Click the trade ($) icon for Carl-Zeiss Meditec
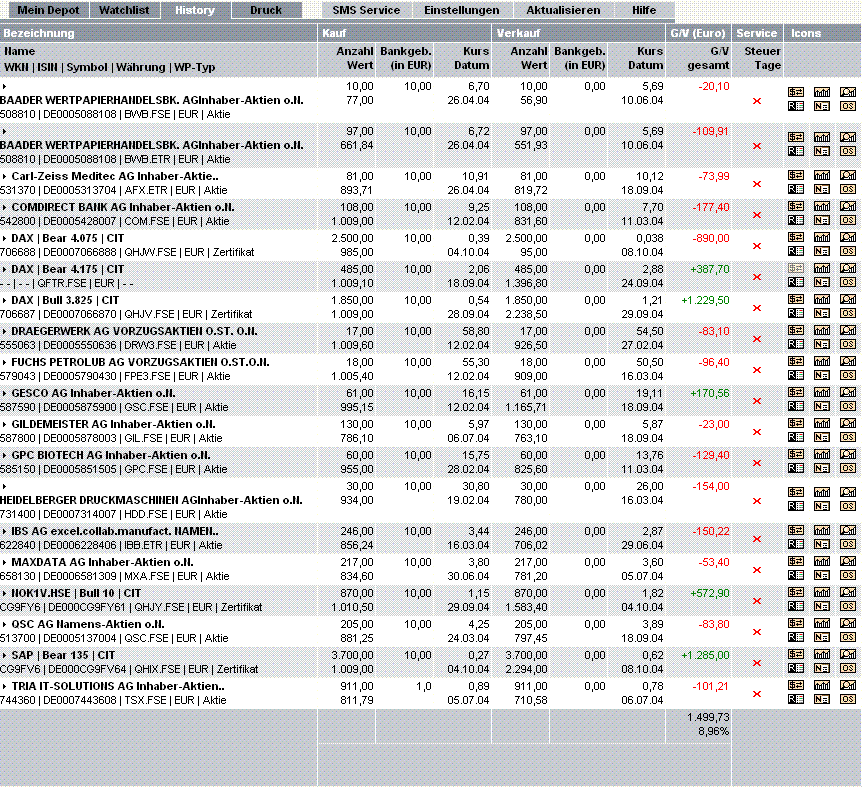This screenshot has width=862, height=787. (795, 175)
